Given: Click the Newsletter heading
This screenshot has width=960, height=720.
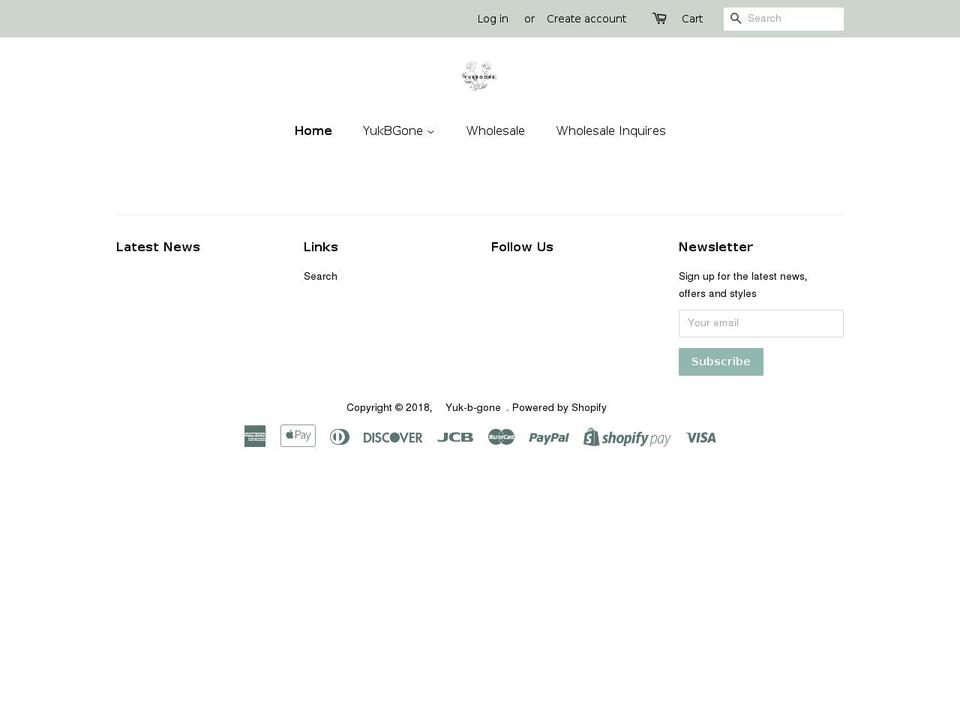Looking at the screenshot, I should pyautogui.click(x=715, y=247).
